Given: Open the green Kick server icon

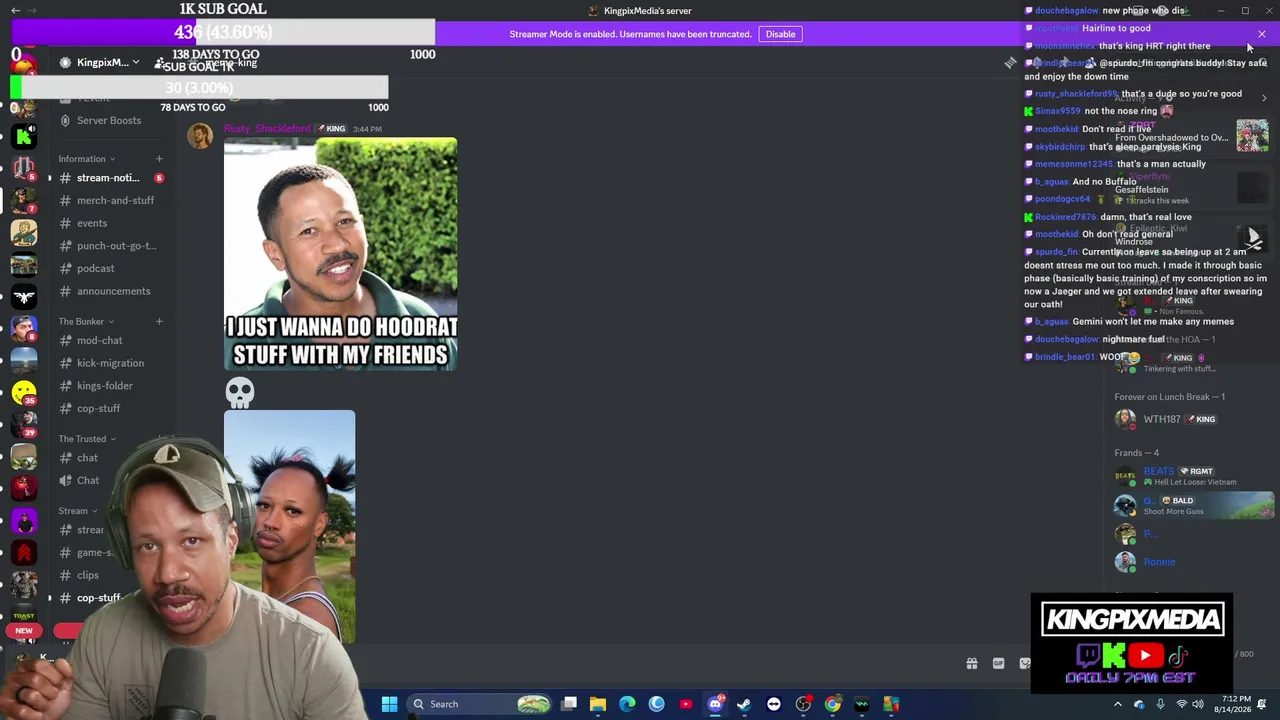Looking at the screenshot, I should [24, 137].
